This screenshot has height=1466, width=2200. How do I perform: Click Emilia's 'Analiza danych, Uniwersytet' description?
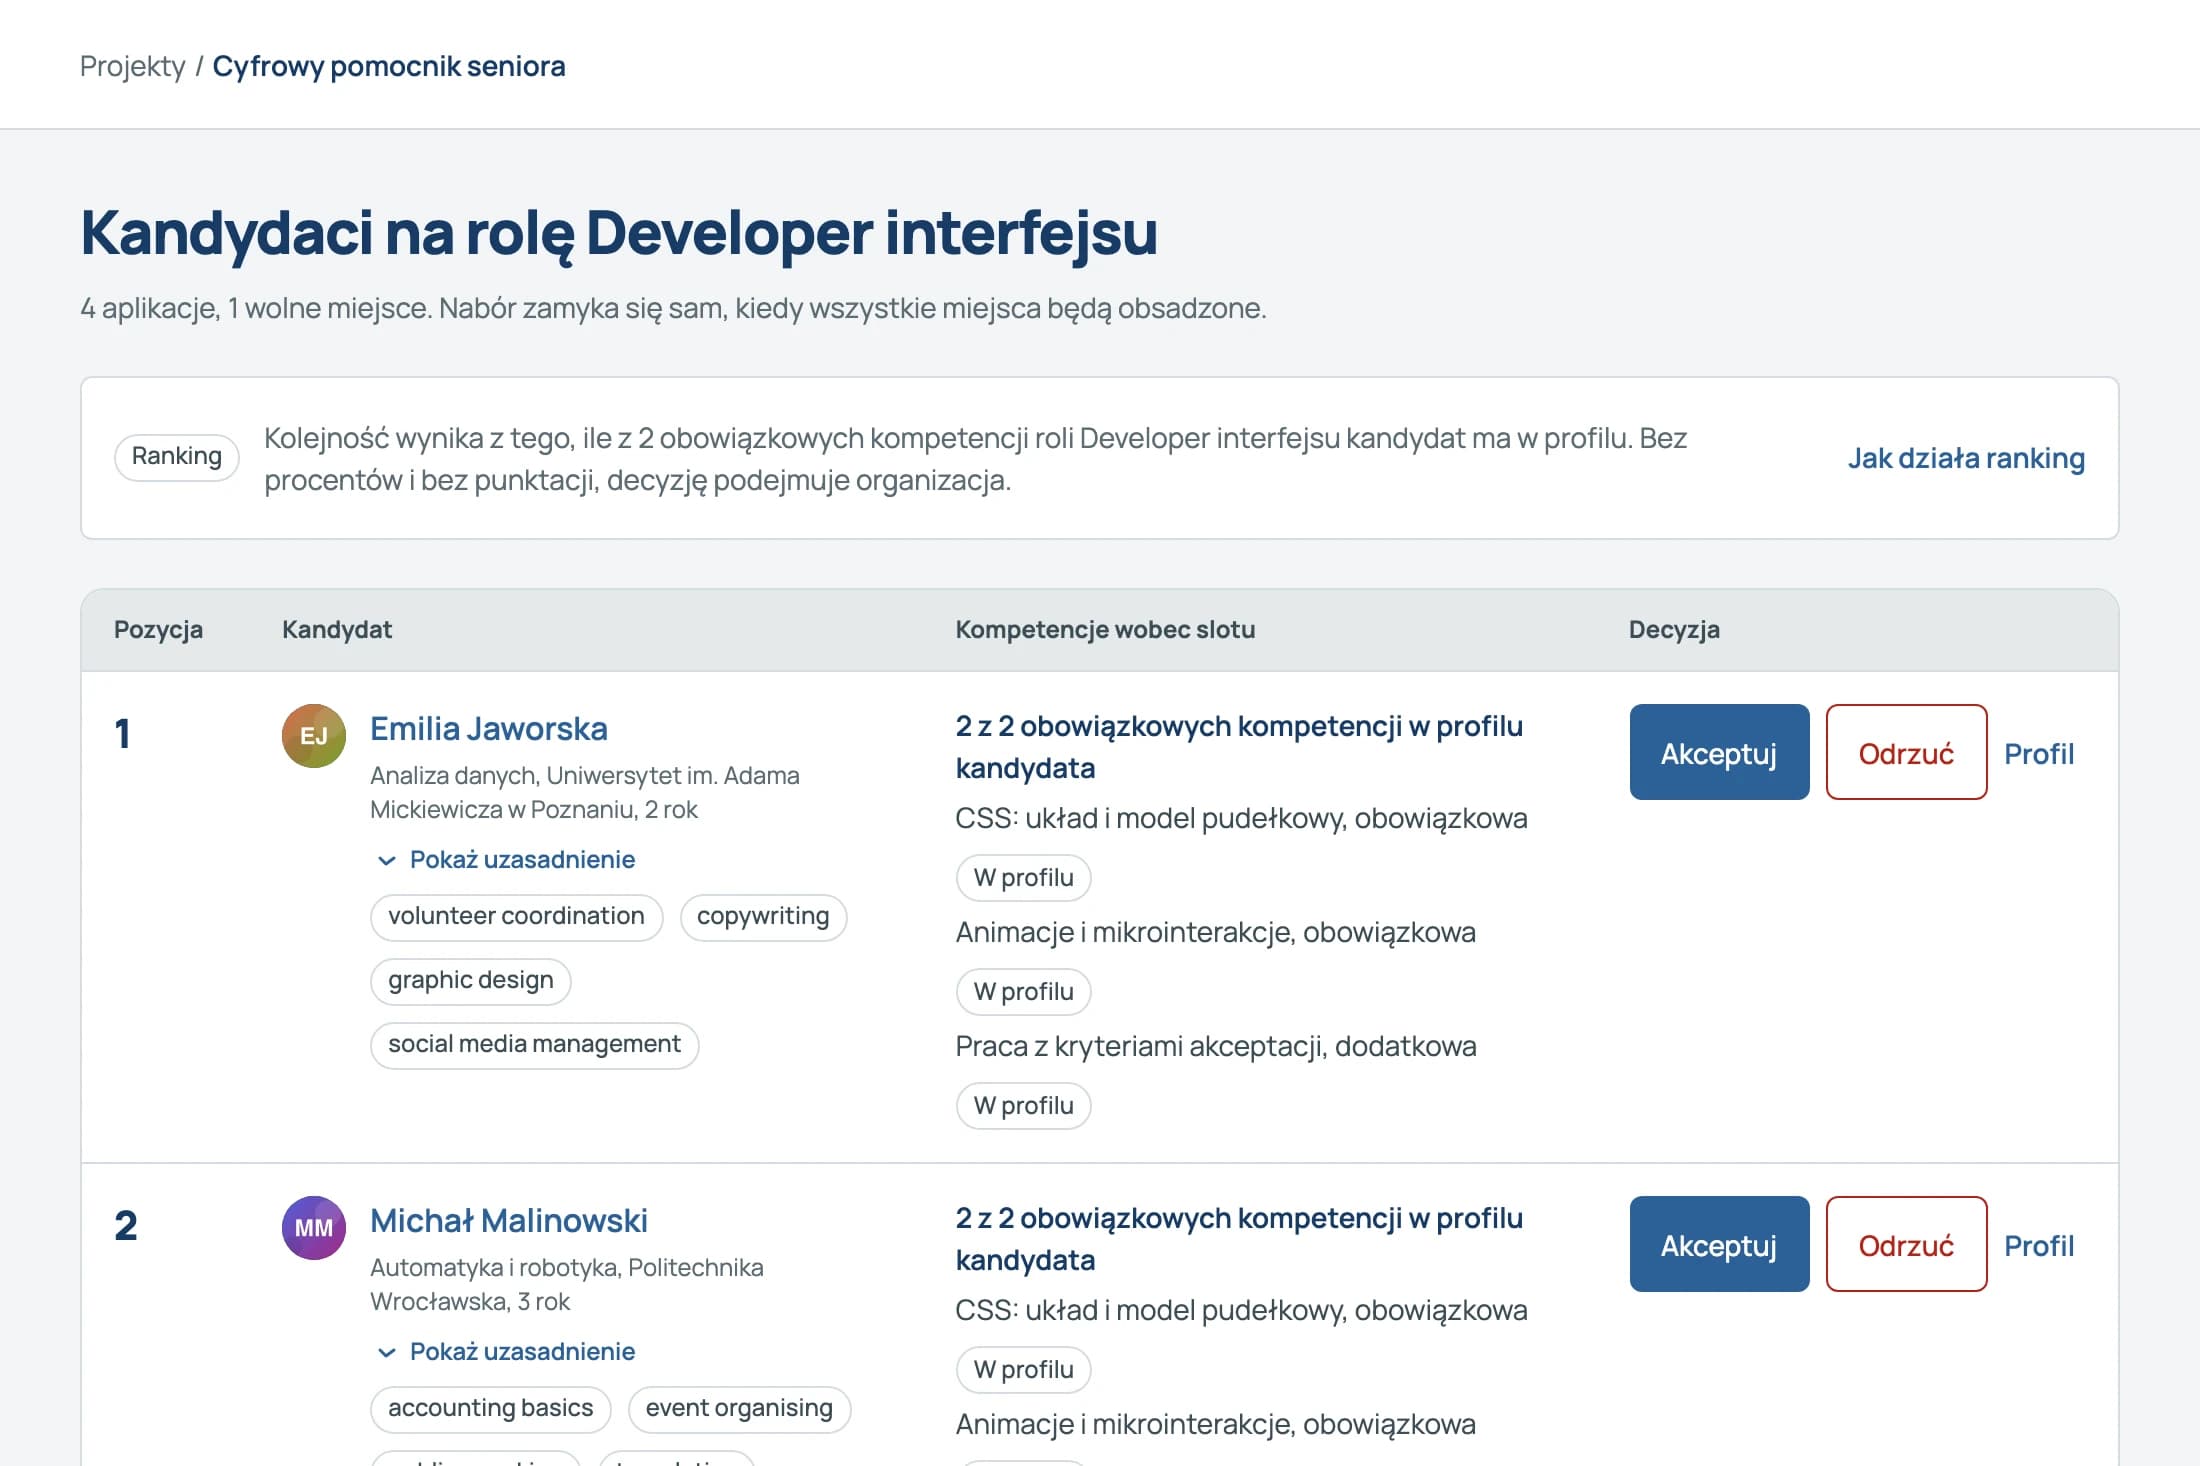(x=585, y=793)
